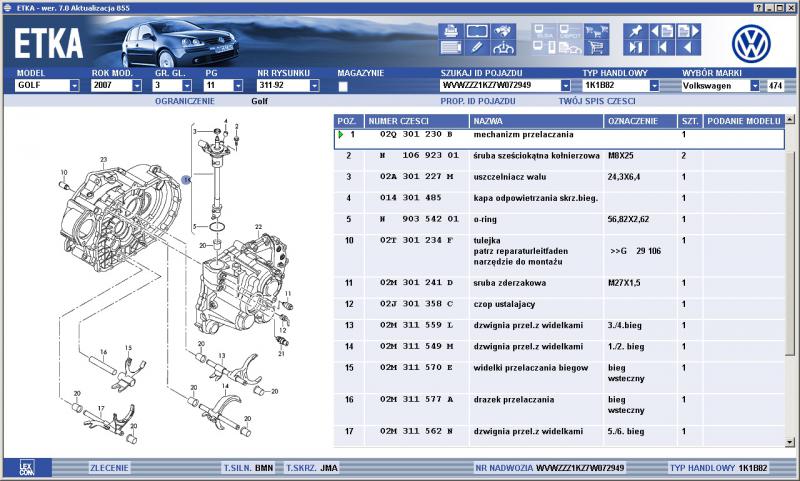800x481 pixels.
Task: Click ZLECENIE in the status bar
Action: 109,468
